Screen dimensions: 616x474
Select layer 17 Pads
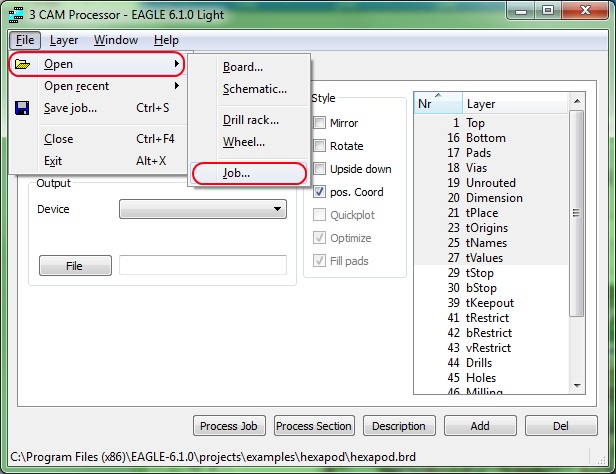pyautogui.click(x=491, y=152)
